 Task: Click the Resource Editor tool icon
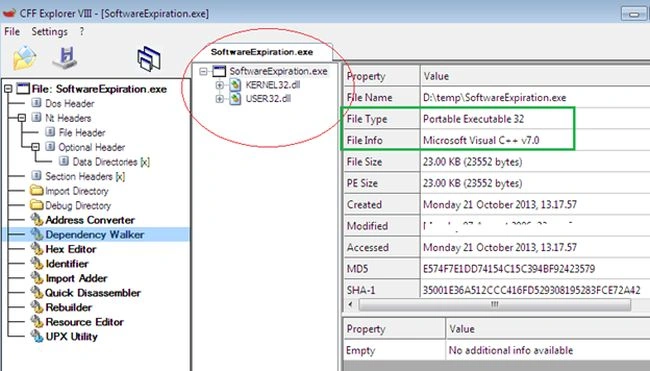click(36, 321)
